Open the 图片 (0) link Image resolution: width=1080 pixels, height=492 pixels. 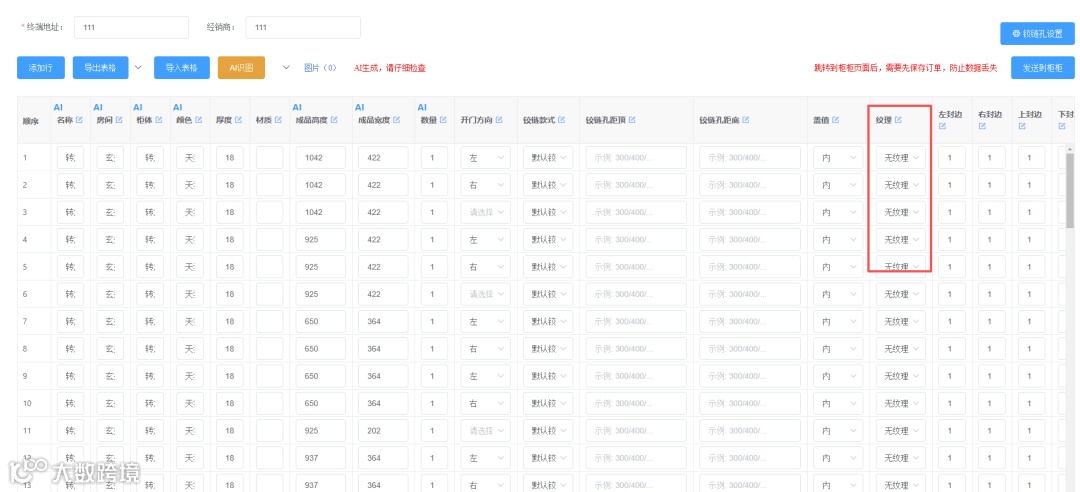click(320, 68)
